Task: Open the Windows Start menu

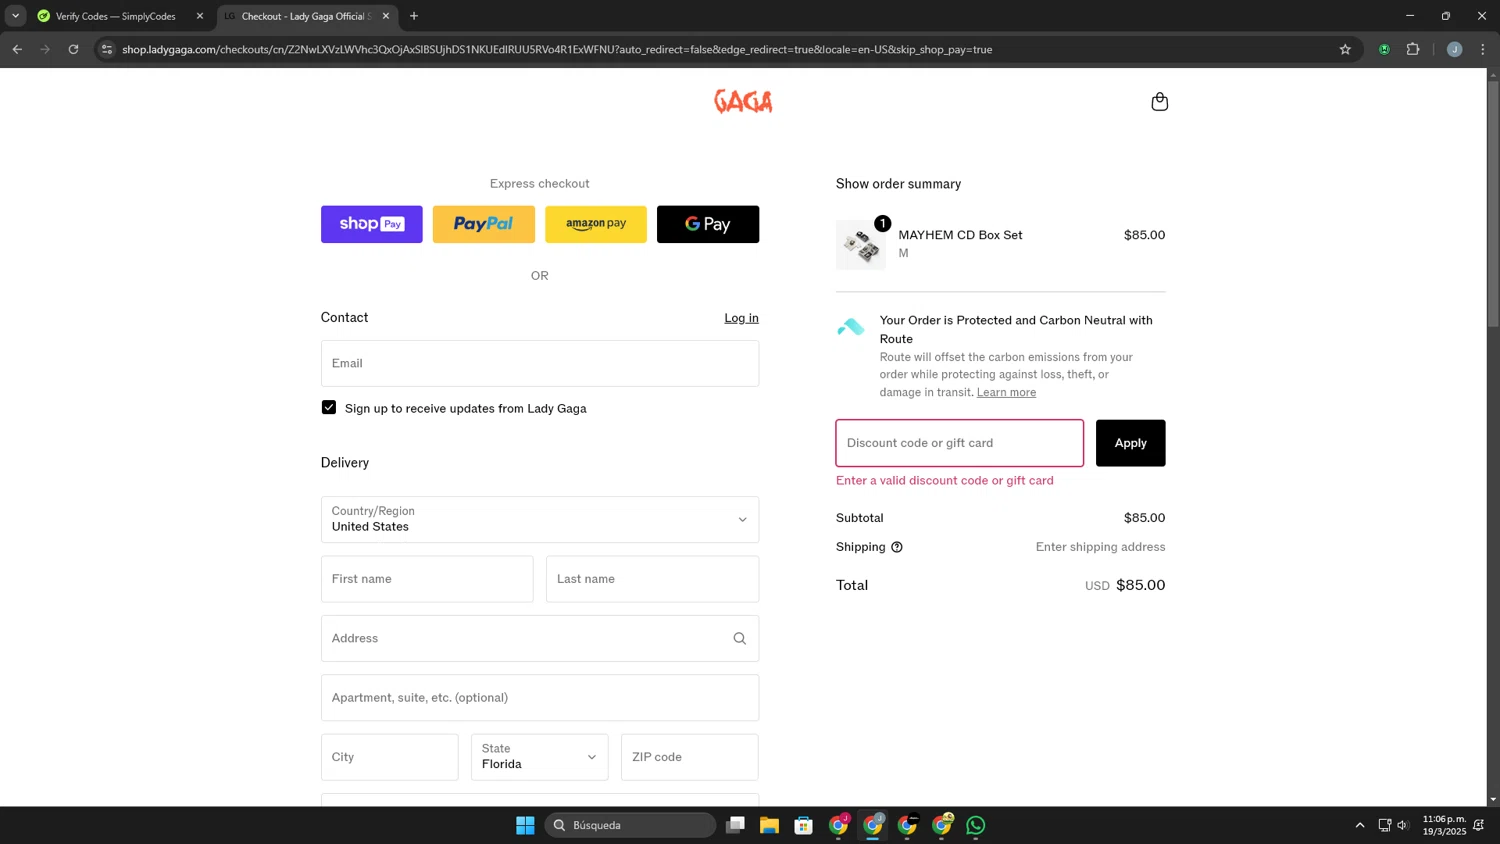Action: click(525, 825)
